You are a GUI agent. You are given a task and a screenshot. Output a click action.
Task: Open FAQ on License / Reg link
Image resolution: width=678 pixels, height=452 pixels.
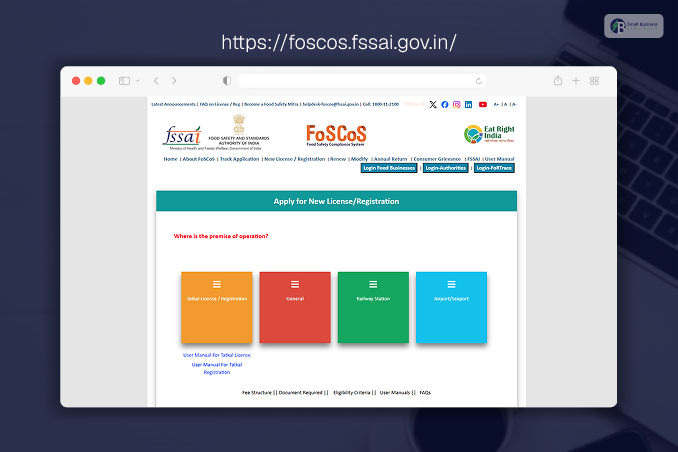point(220,104)
